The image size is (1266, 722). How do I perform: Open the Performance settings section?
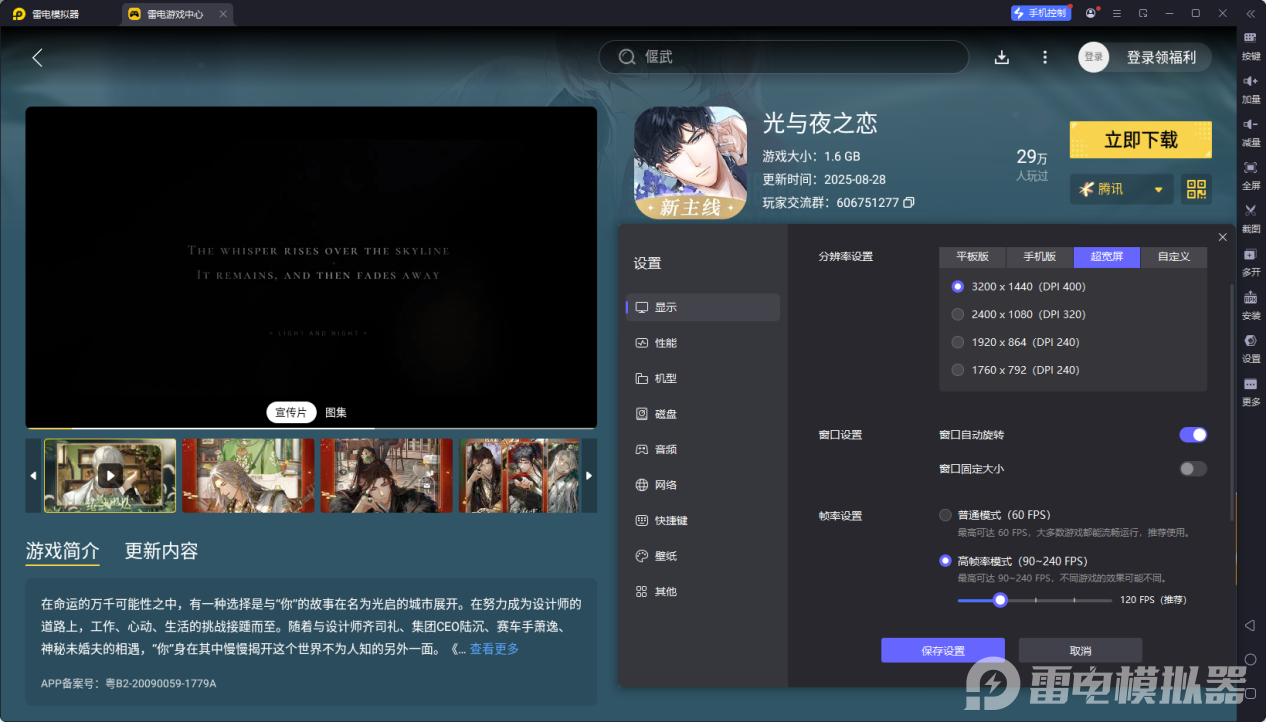[x=666, y=343]
